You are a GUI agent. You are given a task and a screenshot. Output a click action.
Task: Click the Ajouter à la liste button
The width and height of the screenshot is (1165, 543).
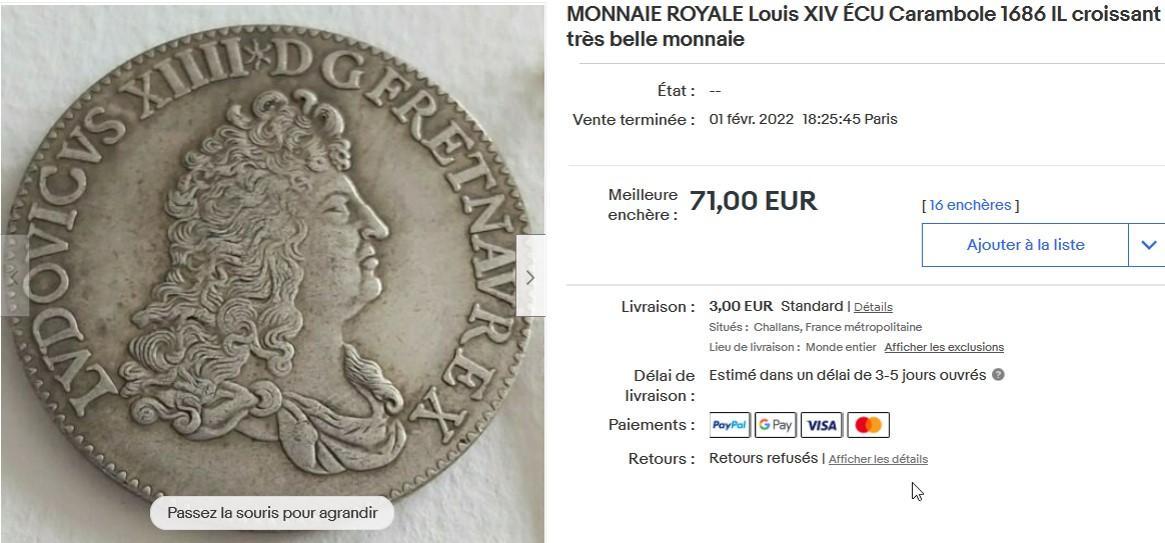pos(1025,245)
